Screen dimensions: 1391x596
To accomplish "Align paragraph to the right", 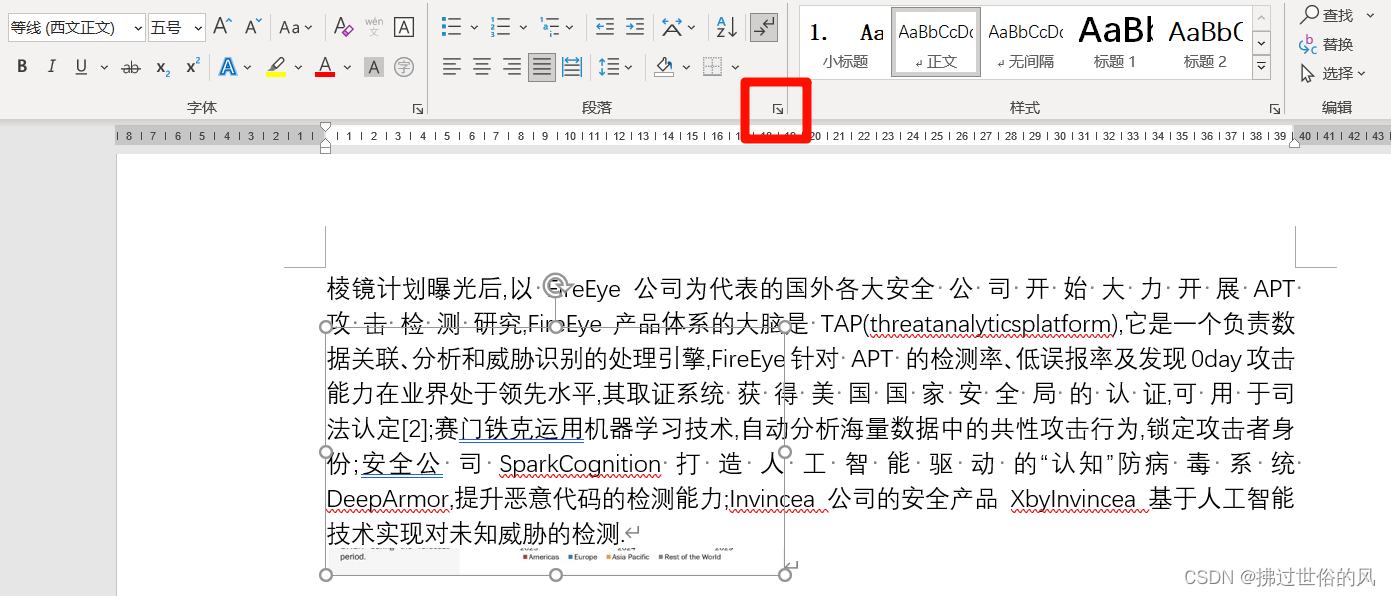I will [x=512, y=68].
